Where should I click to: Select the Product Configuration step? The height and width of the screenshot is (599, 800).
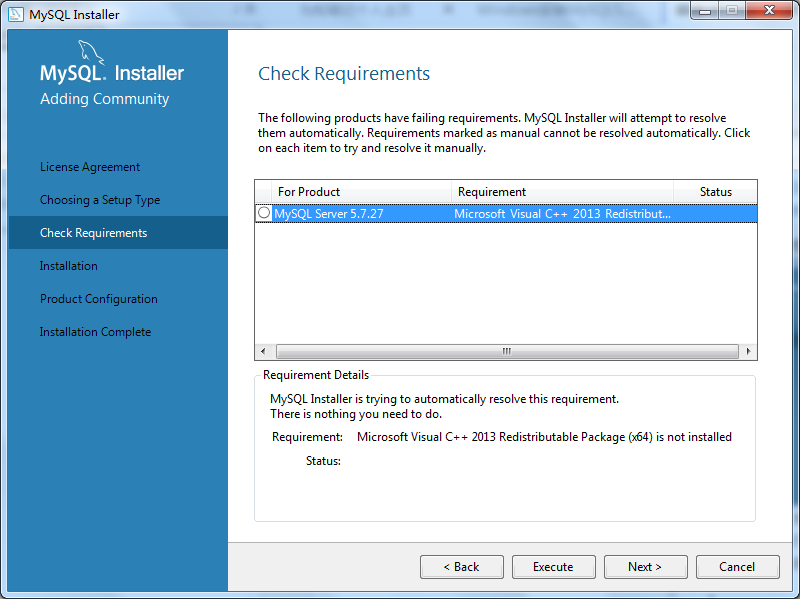[x=98, y=298]
